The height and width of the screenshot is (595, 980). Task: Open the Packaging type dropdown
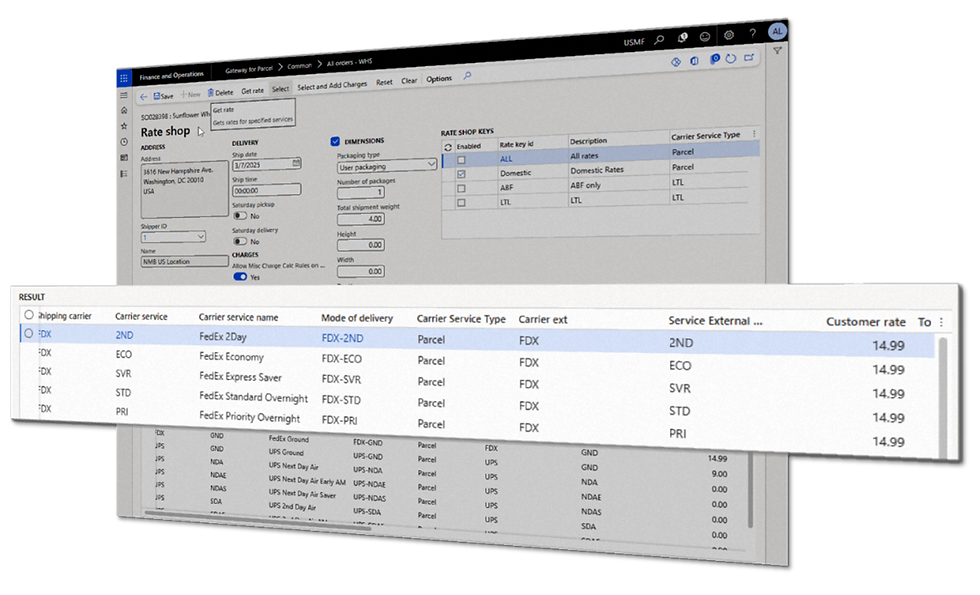(386, 166)
